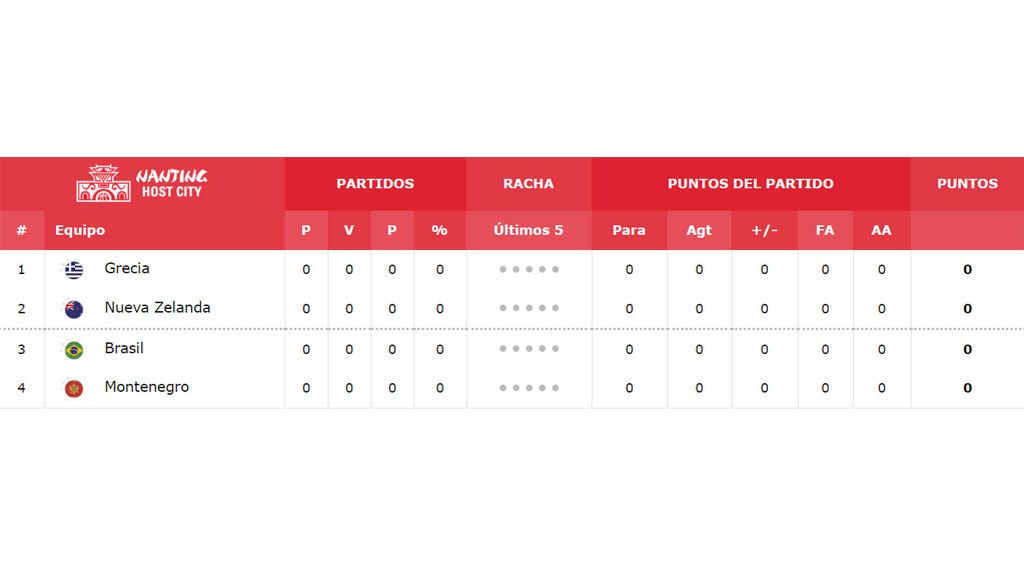Open the Montenegro team link
The width and height of the screenshot is (1024, 576).
(147, 387)
